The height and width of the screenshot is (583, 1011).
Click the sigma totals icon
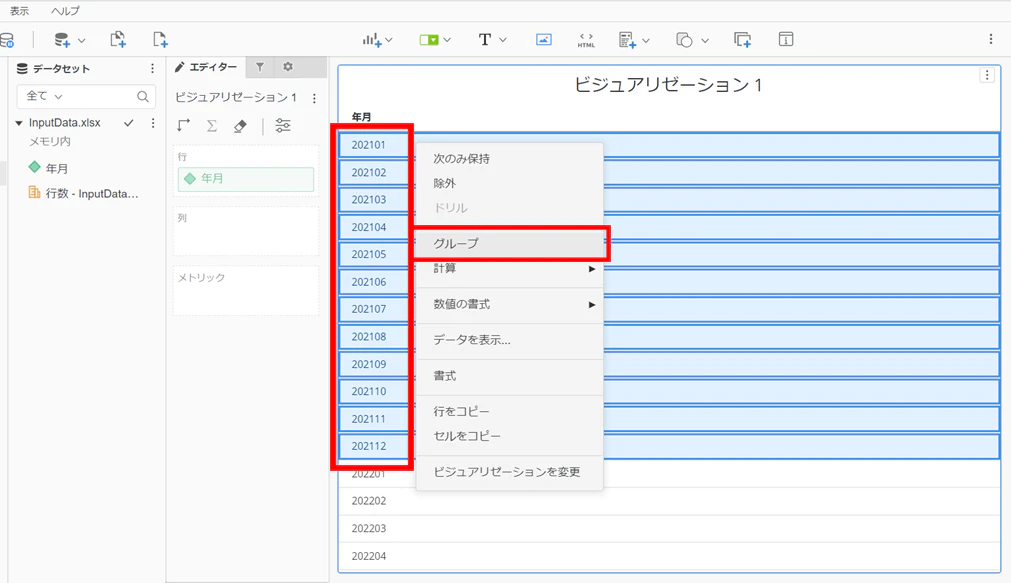(x=211, y=126)
